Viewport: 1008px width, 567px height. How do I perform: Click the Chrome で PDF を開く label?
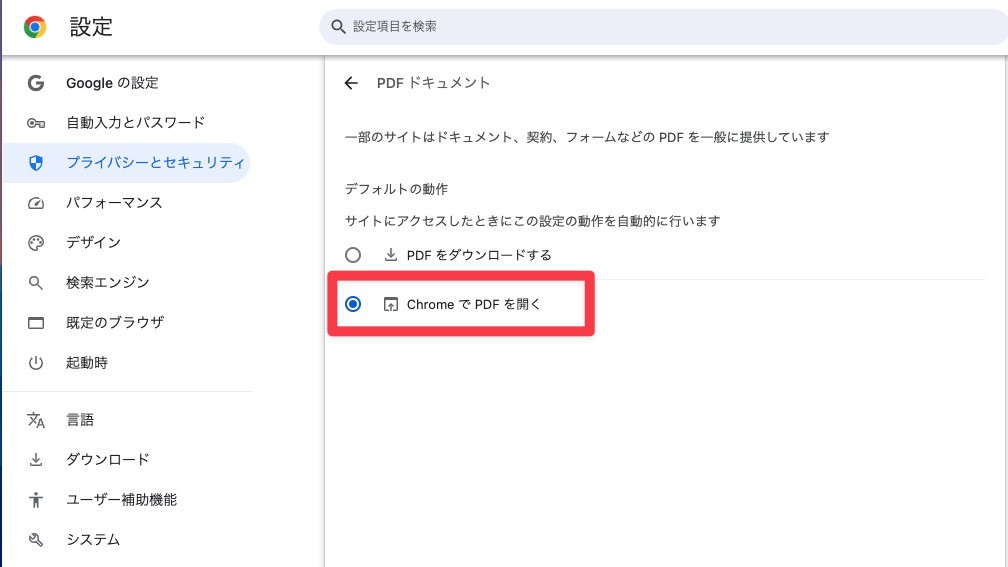click(x=473, y=304)
